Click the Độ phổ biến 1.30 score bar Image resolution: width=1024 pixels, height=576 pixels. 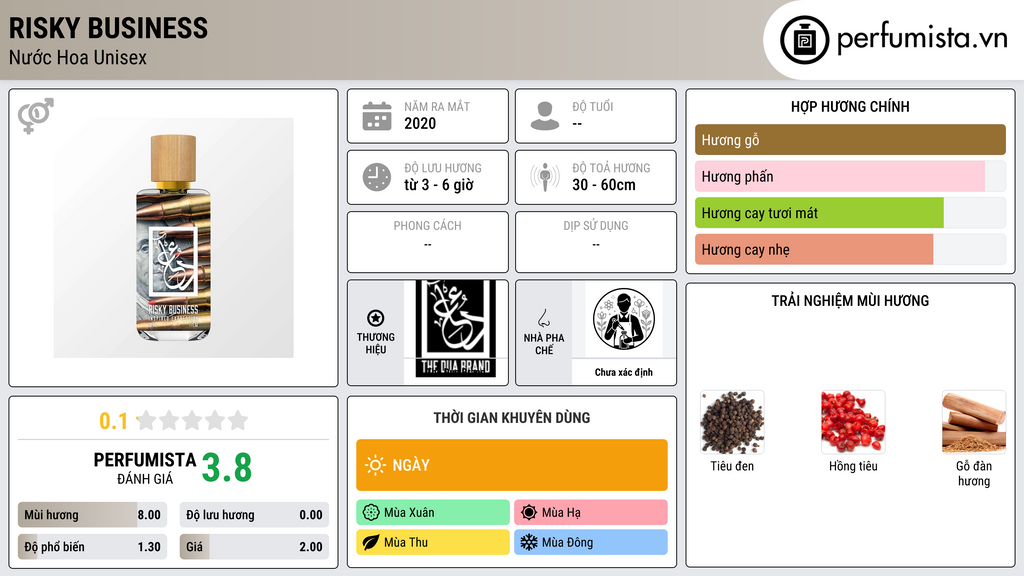pos(93,547)
